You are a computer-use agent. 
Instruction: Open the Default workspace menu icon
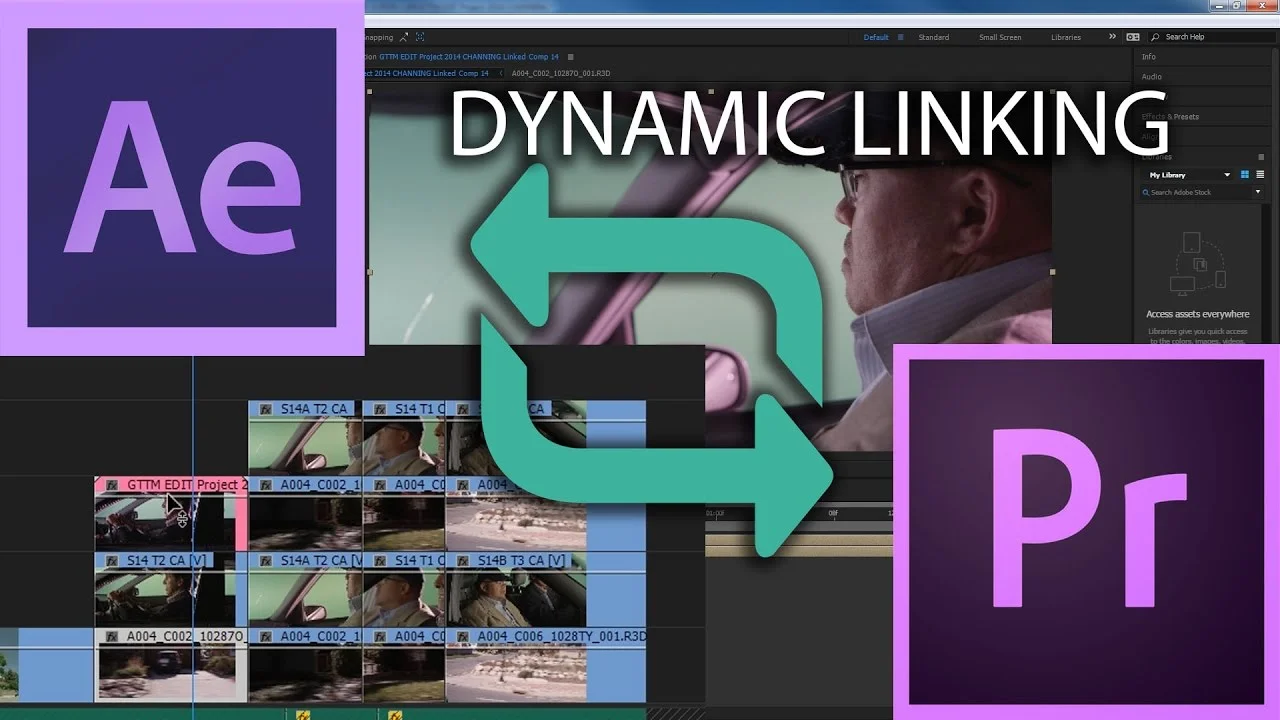(900, 37)
